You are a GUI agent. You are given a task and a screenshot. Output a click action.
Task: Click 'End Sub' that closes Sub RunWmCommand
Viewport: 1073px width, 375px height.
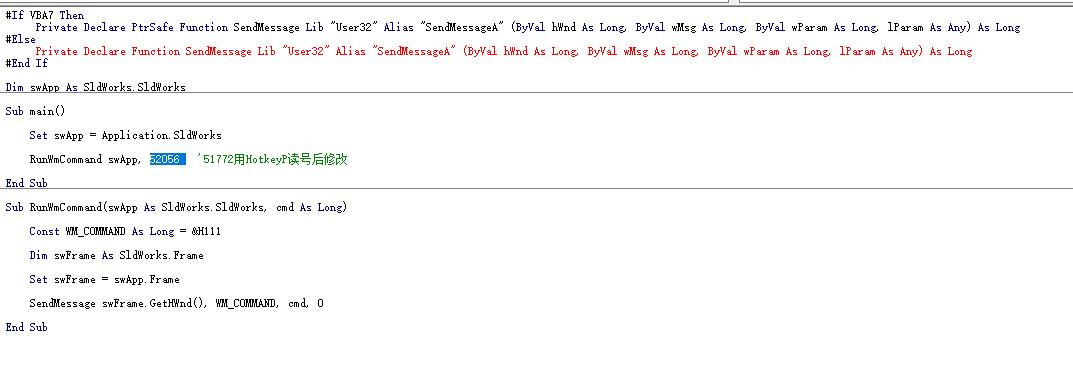pyautogui.click(x=27, y=327)
